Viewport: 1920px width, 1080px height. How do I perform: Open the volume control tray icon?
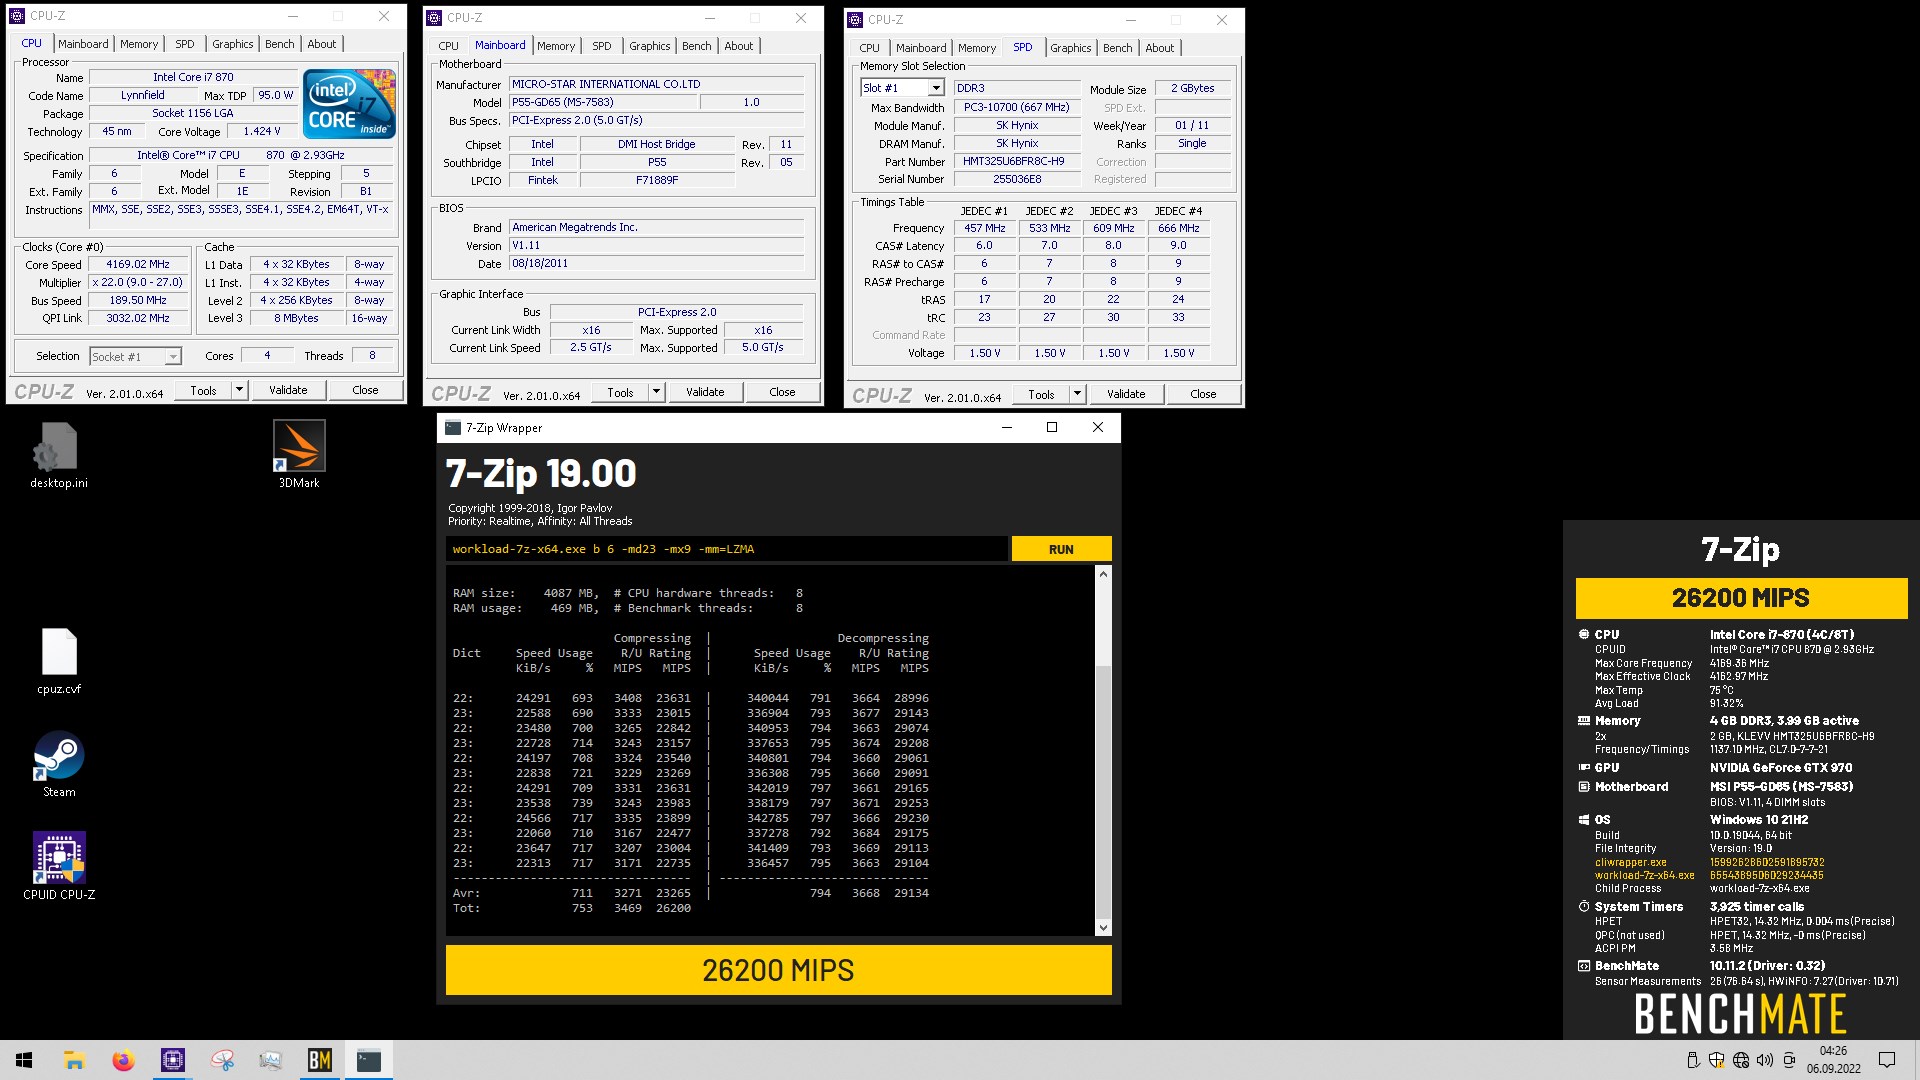[x=1765, y=1060]
